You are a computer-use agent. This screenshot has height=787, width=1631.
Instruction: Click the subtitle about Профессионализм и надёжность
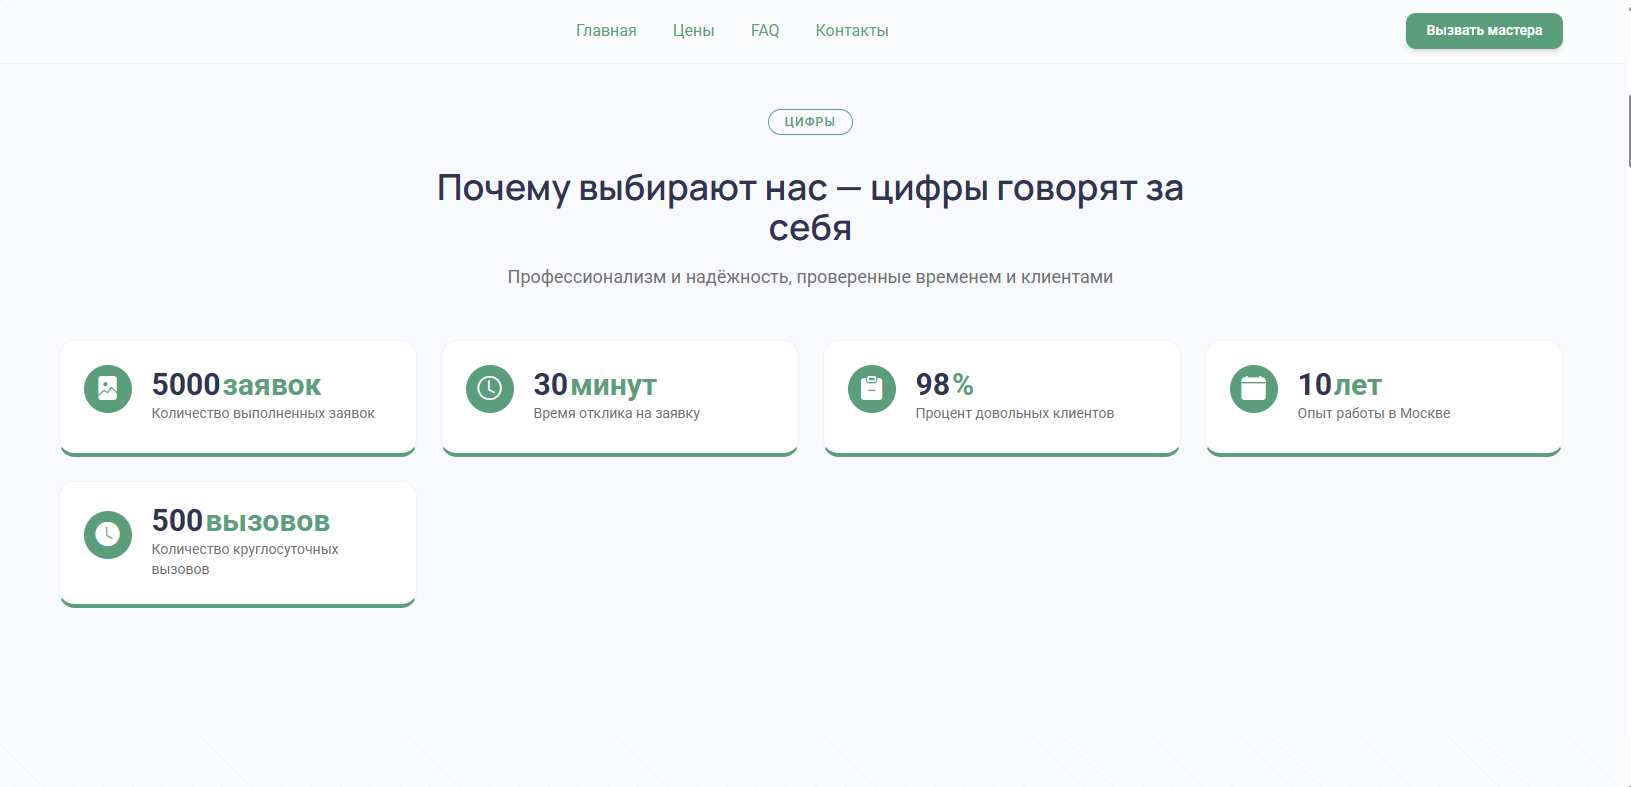pyautogui.click(x=810, y=277)
